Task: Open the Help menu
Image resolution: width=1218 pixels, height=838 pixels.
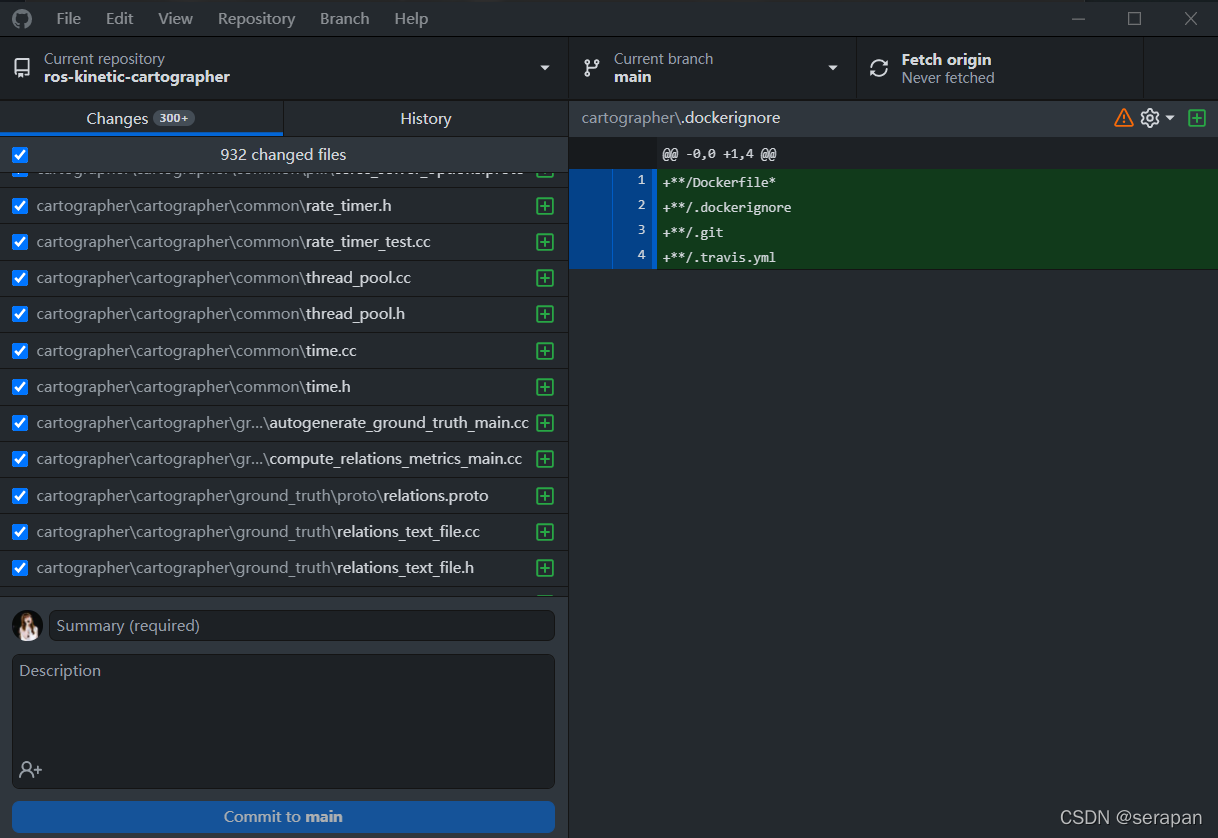Action: pos(411,18)
